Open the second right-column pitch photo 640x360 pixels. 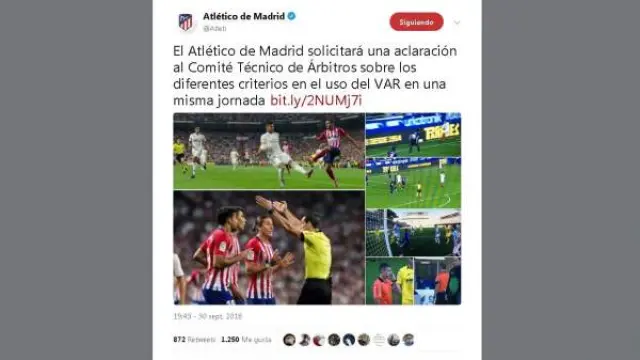click(413, 183)
